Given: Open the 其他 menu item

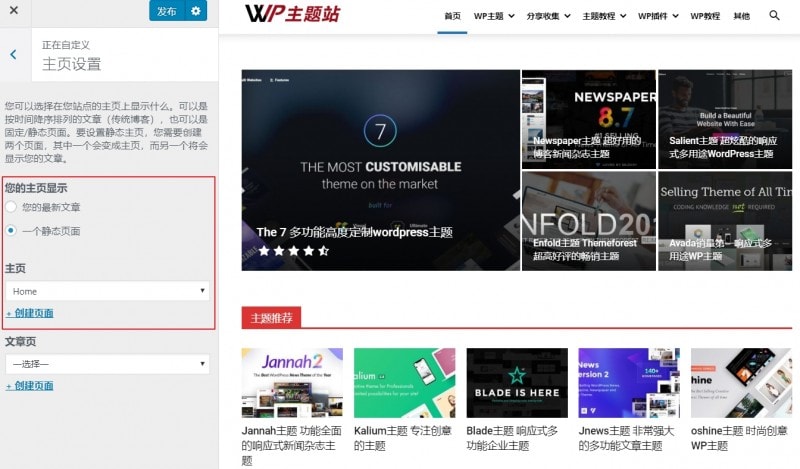Looking at the screenshot, I should point(742,16).
